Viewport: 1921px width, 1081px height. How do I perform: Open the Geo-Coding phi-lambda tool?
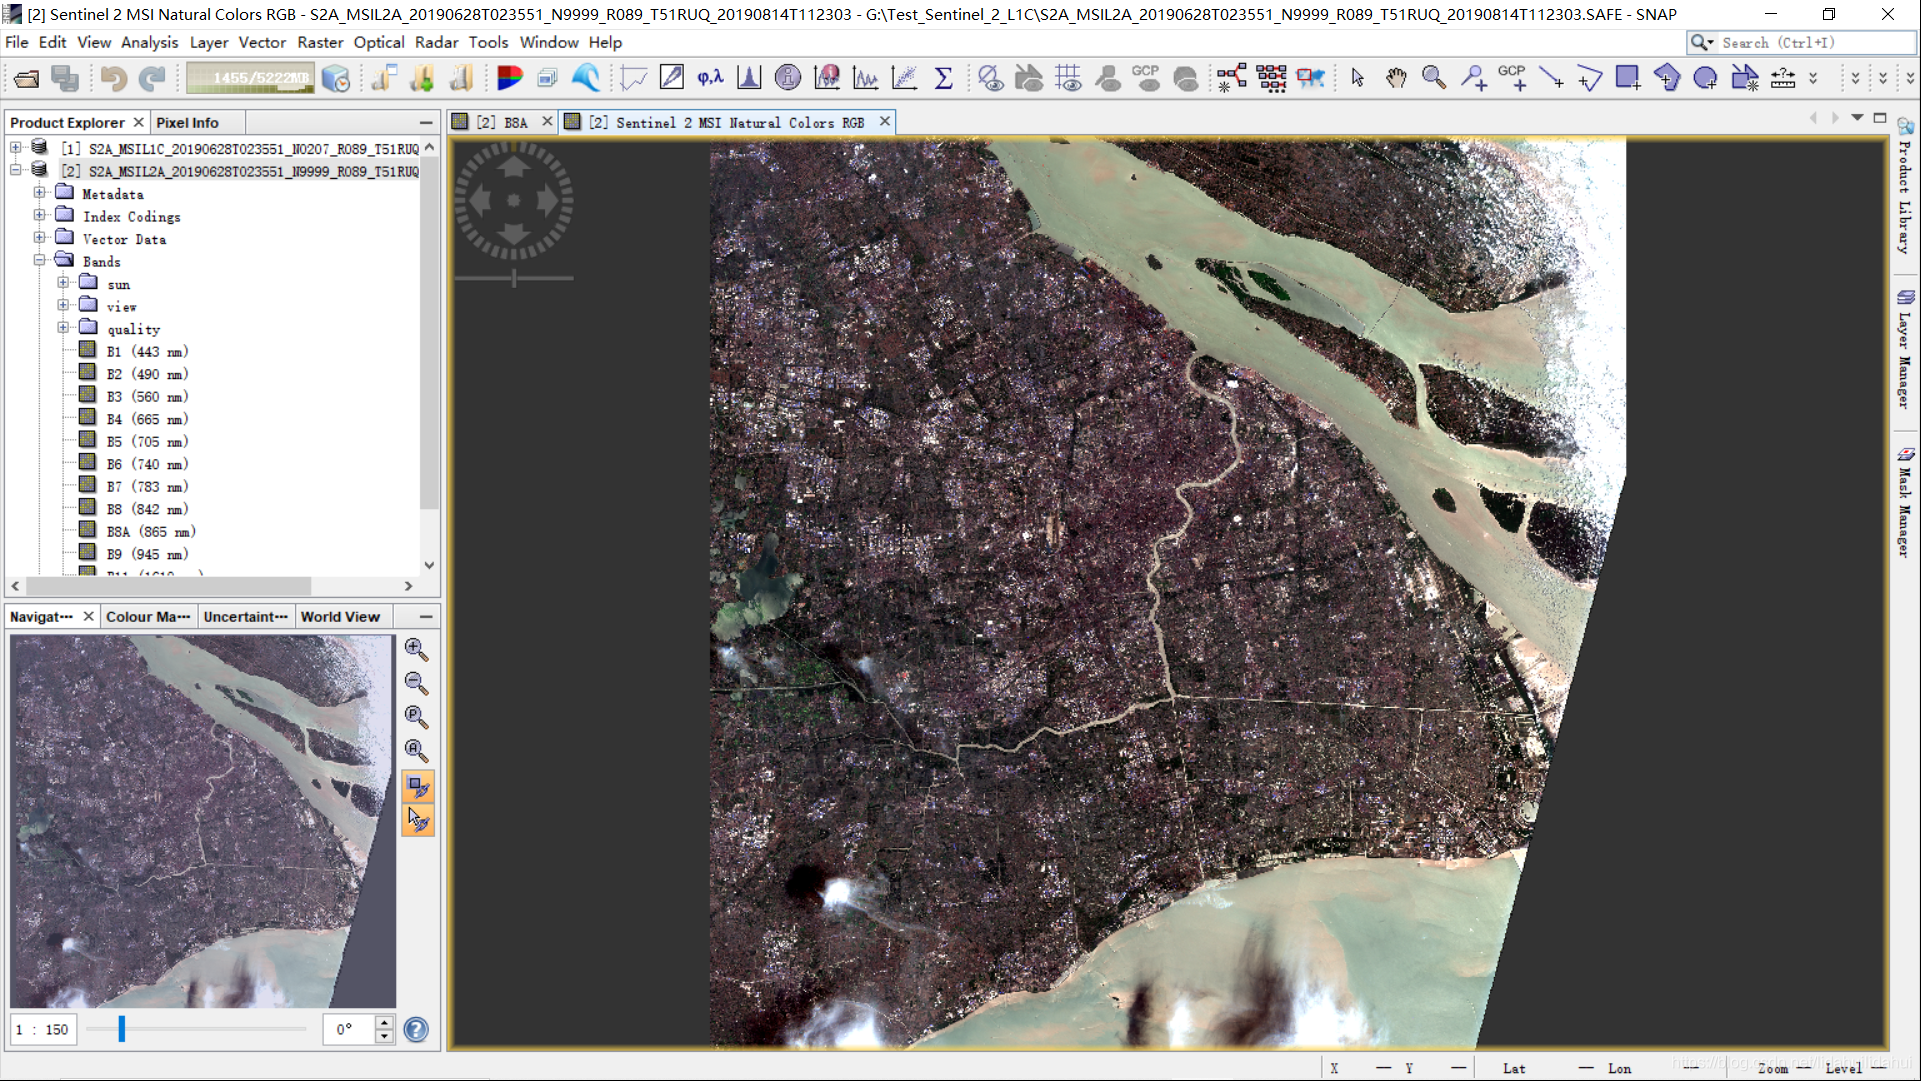click(x=710, y=78)
